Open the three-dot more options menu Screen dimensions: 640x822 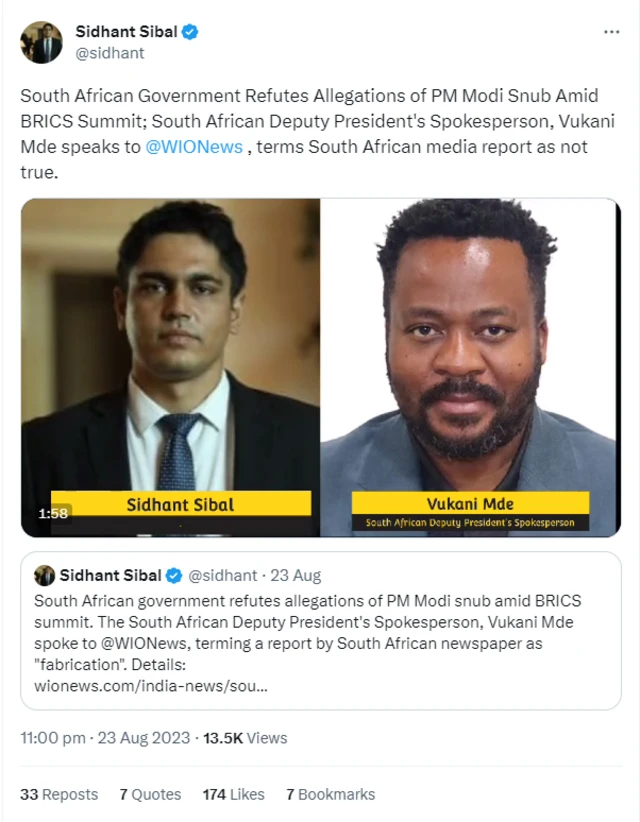click(612, 33)
